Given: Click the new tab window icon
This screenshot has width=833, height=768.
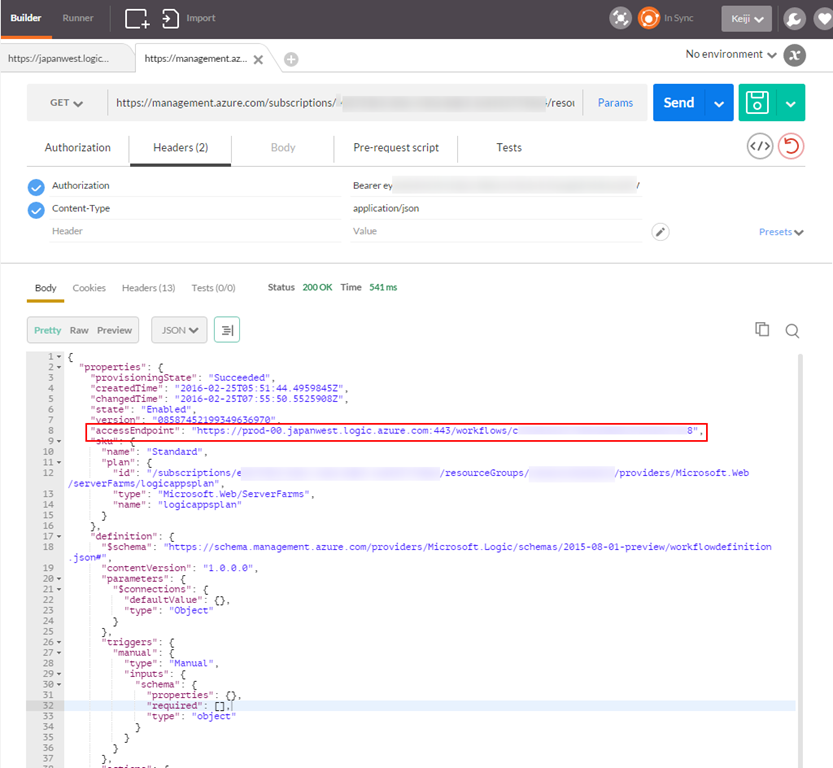Looking at the screenshot, I should click(137, 18).
